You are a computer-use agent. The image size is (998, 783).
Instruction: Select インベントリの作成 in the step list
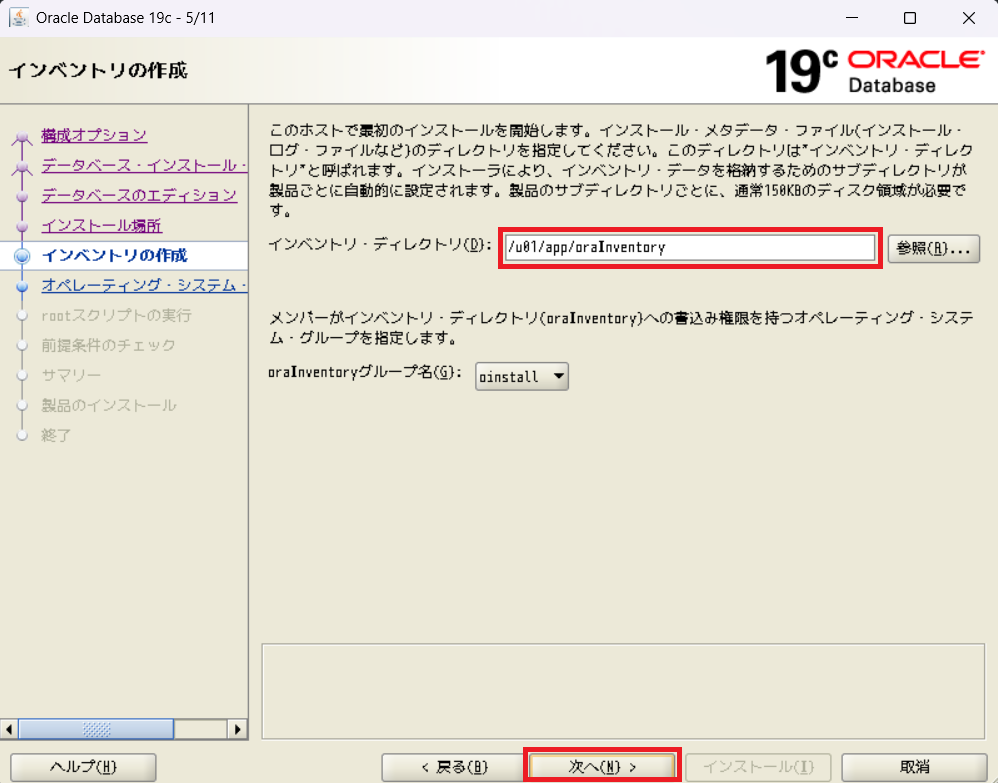[x=114, y=255]
